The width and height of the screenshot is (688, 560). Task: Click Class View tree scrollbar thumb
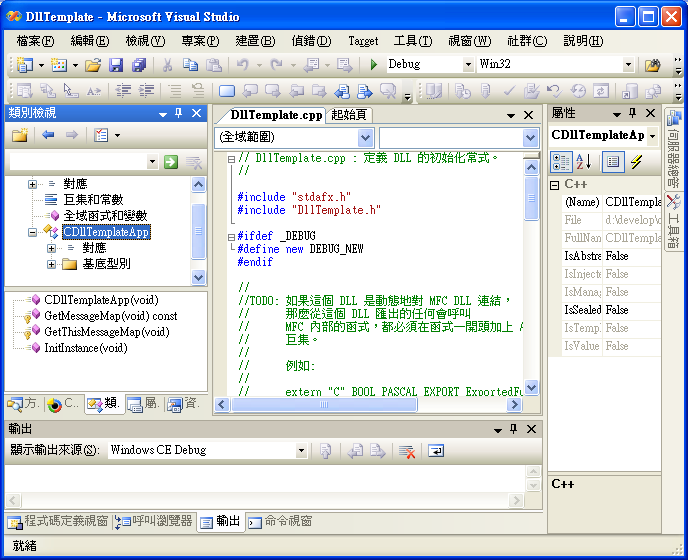point(198,231)
